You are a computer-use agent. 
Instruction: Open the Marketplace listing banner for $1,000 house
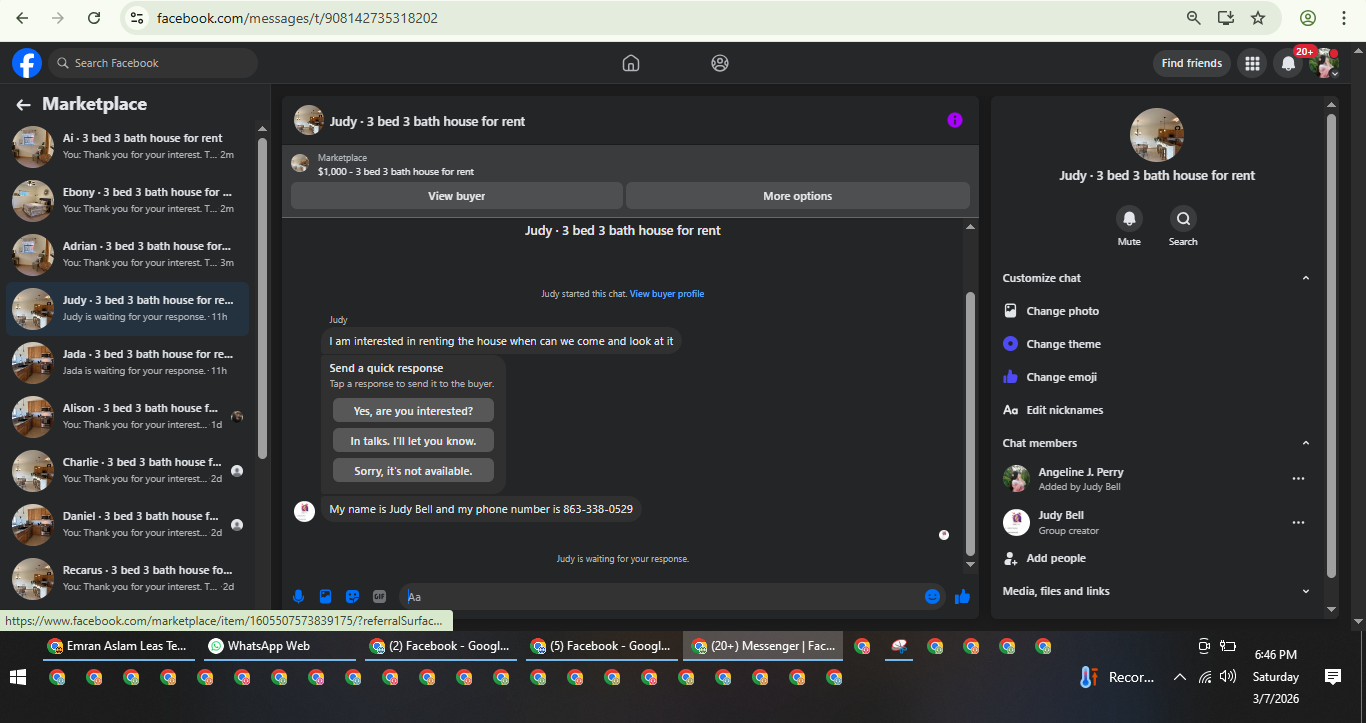click(630, 164)
